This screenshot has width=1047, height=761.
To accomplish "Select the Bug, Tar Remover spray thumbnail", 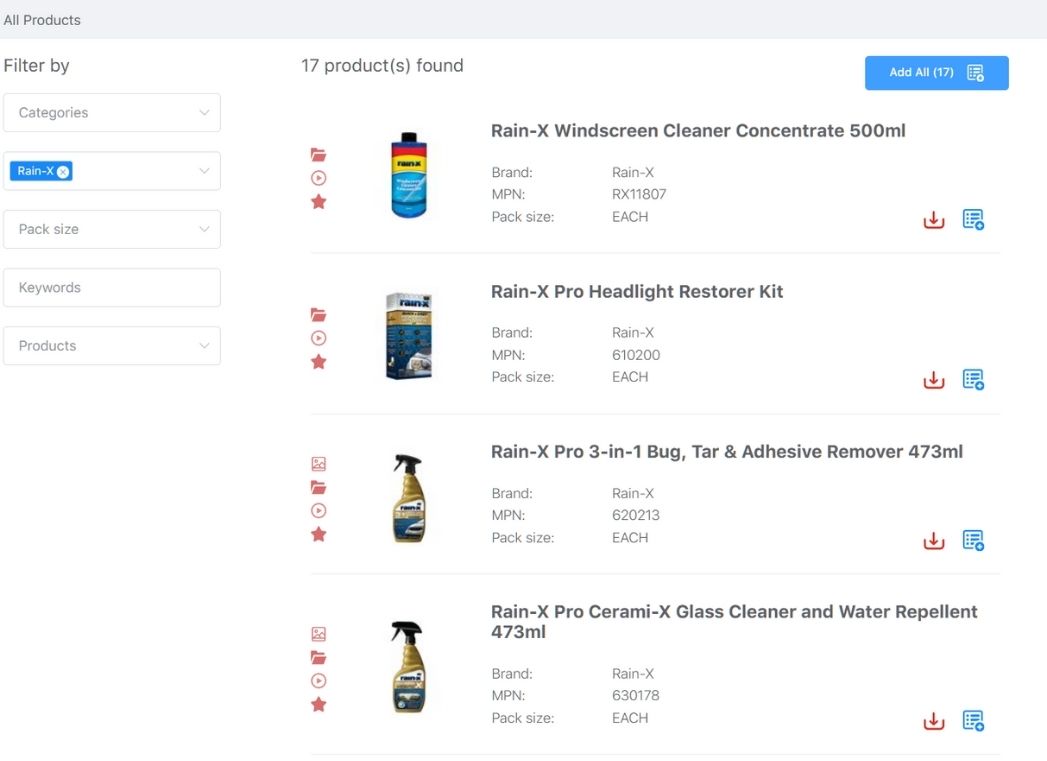I will [x=409, y=497].
